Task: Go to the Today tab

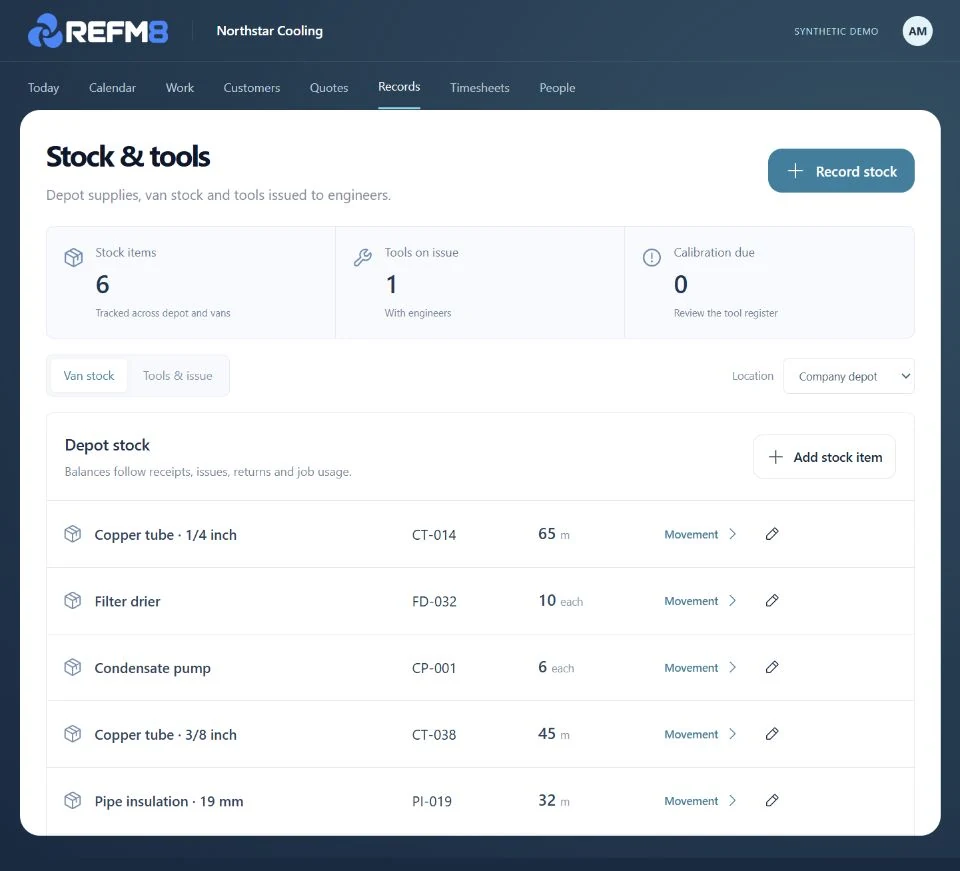Action: click(x=43, y=88)
